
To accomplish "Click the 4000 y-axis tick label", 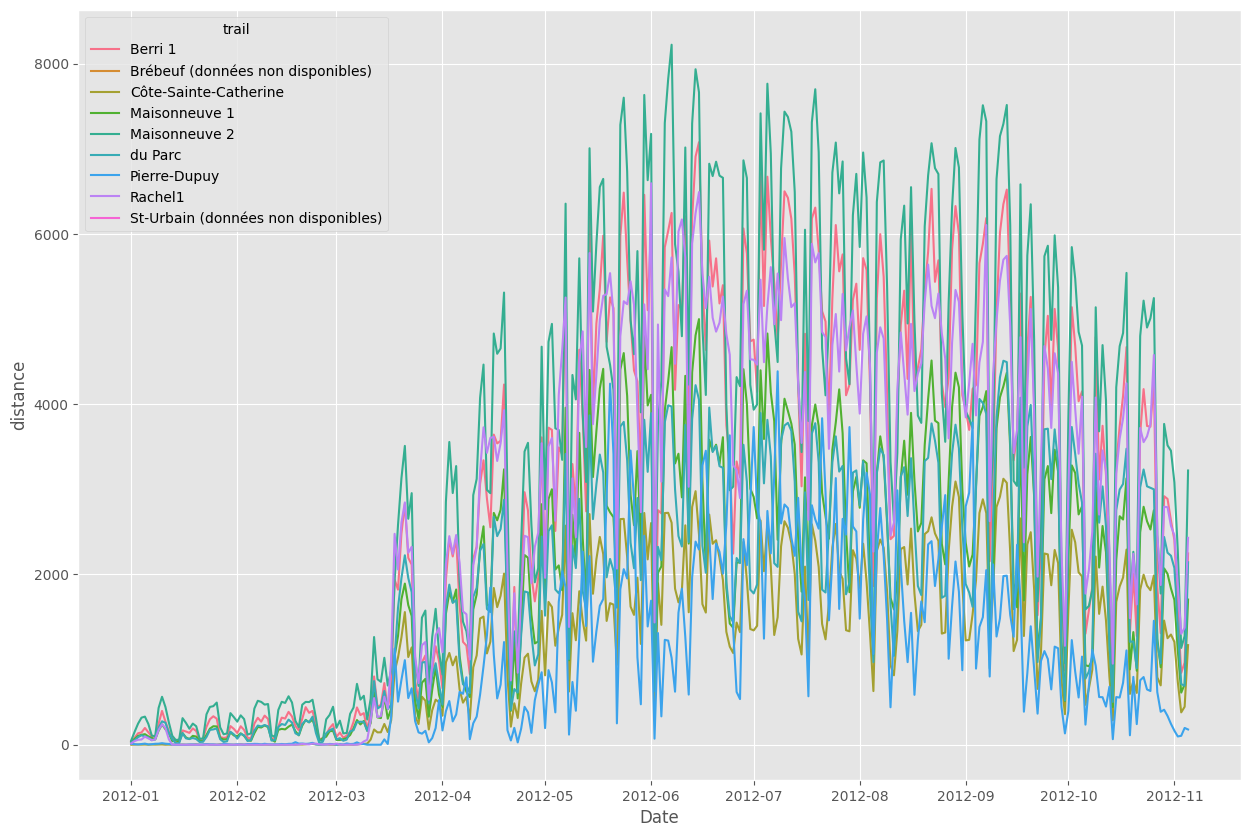I will point(51,405).
